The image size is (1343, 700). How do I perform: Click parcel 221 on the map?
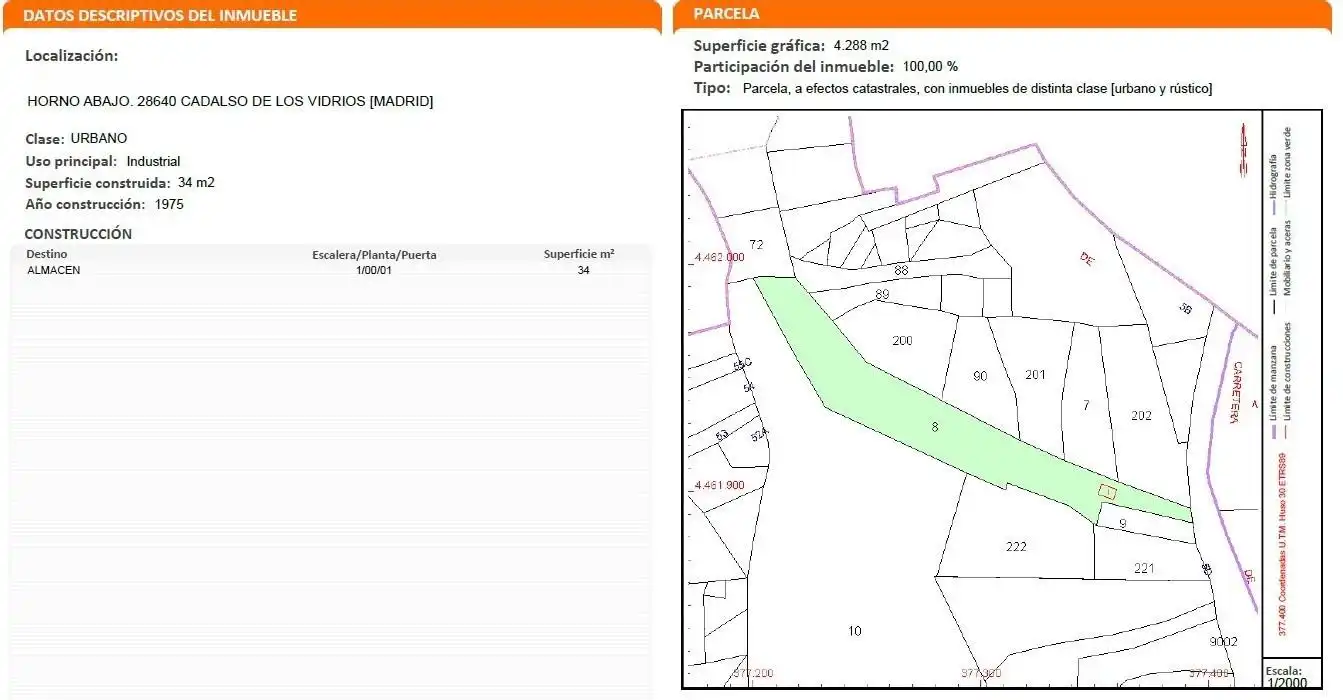click(1145, 569)
